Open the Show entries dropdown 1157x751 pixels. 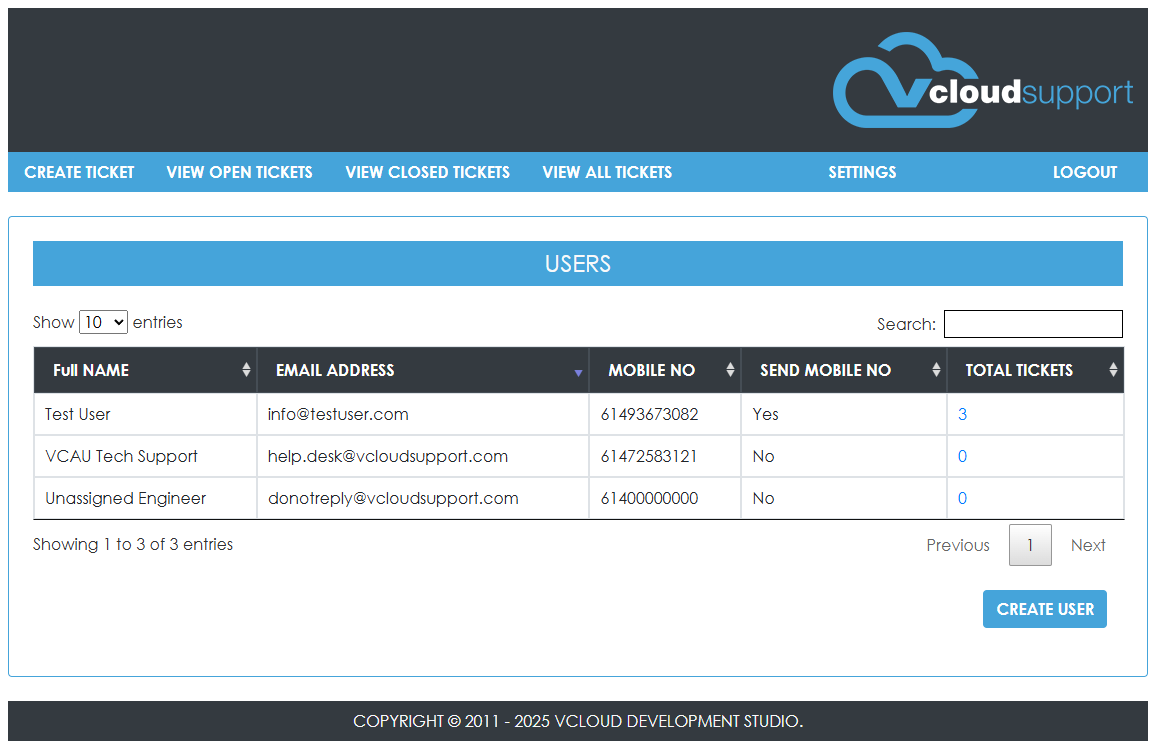click(104, 322)
